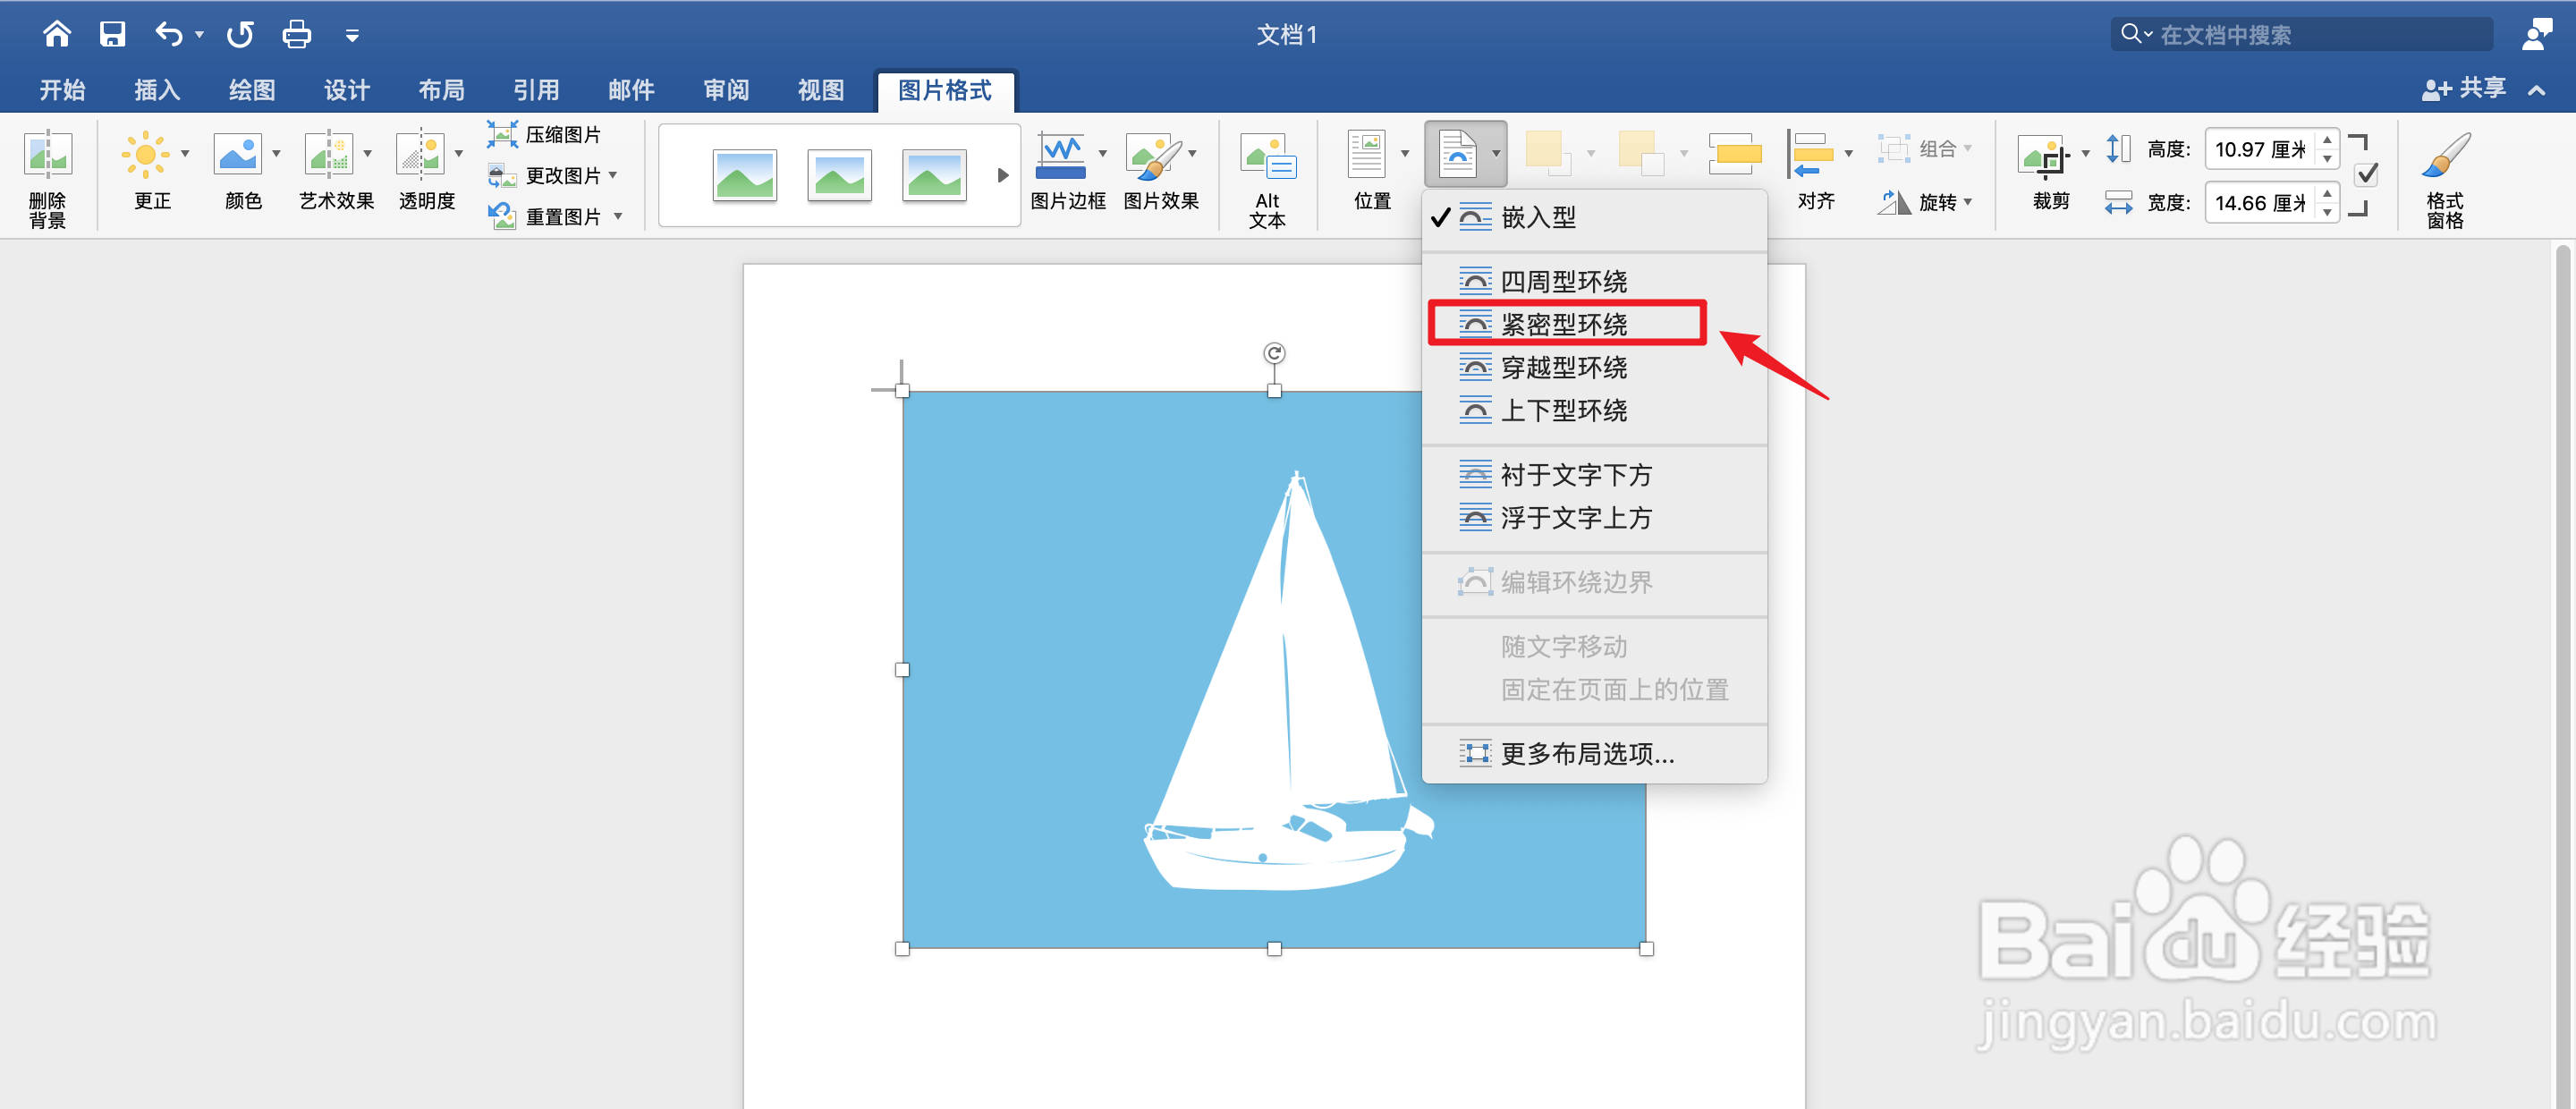Open the Format Pane (格式窗格) brush icon
Image resolution: width=2576 pixels, height=1109 pixels.
[2445, 156]
